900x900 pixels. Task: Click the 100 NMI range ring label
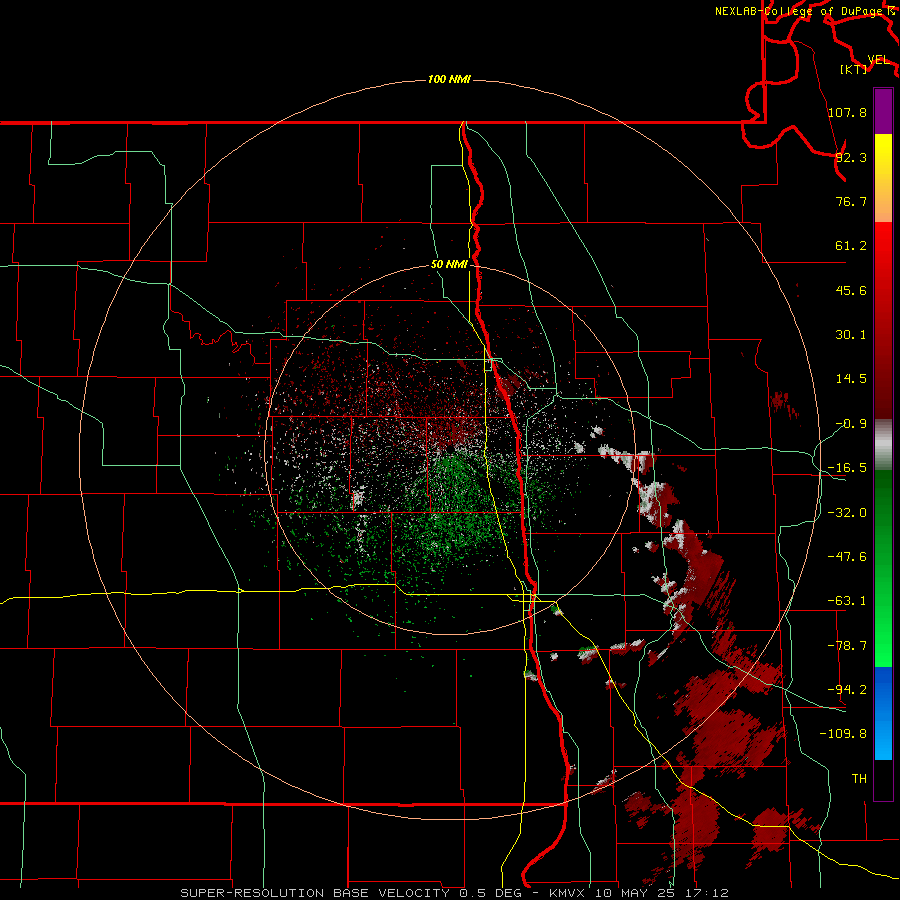[449, 79]
